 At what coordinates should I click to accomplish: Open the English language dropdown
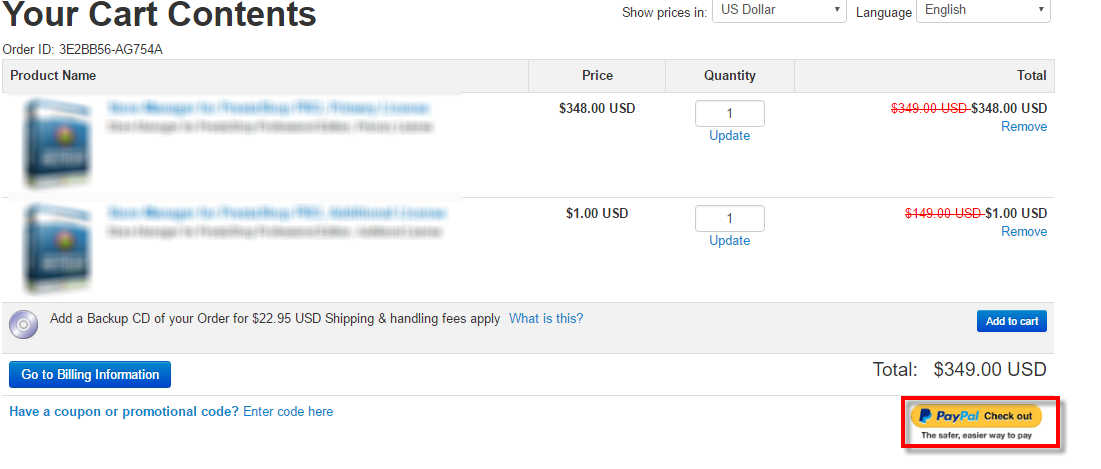click(983, 11)
